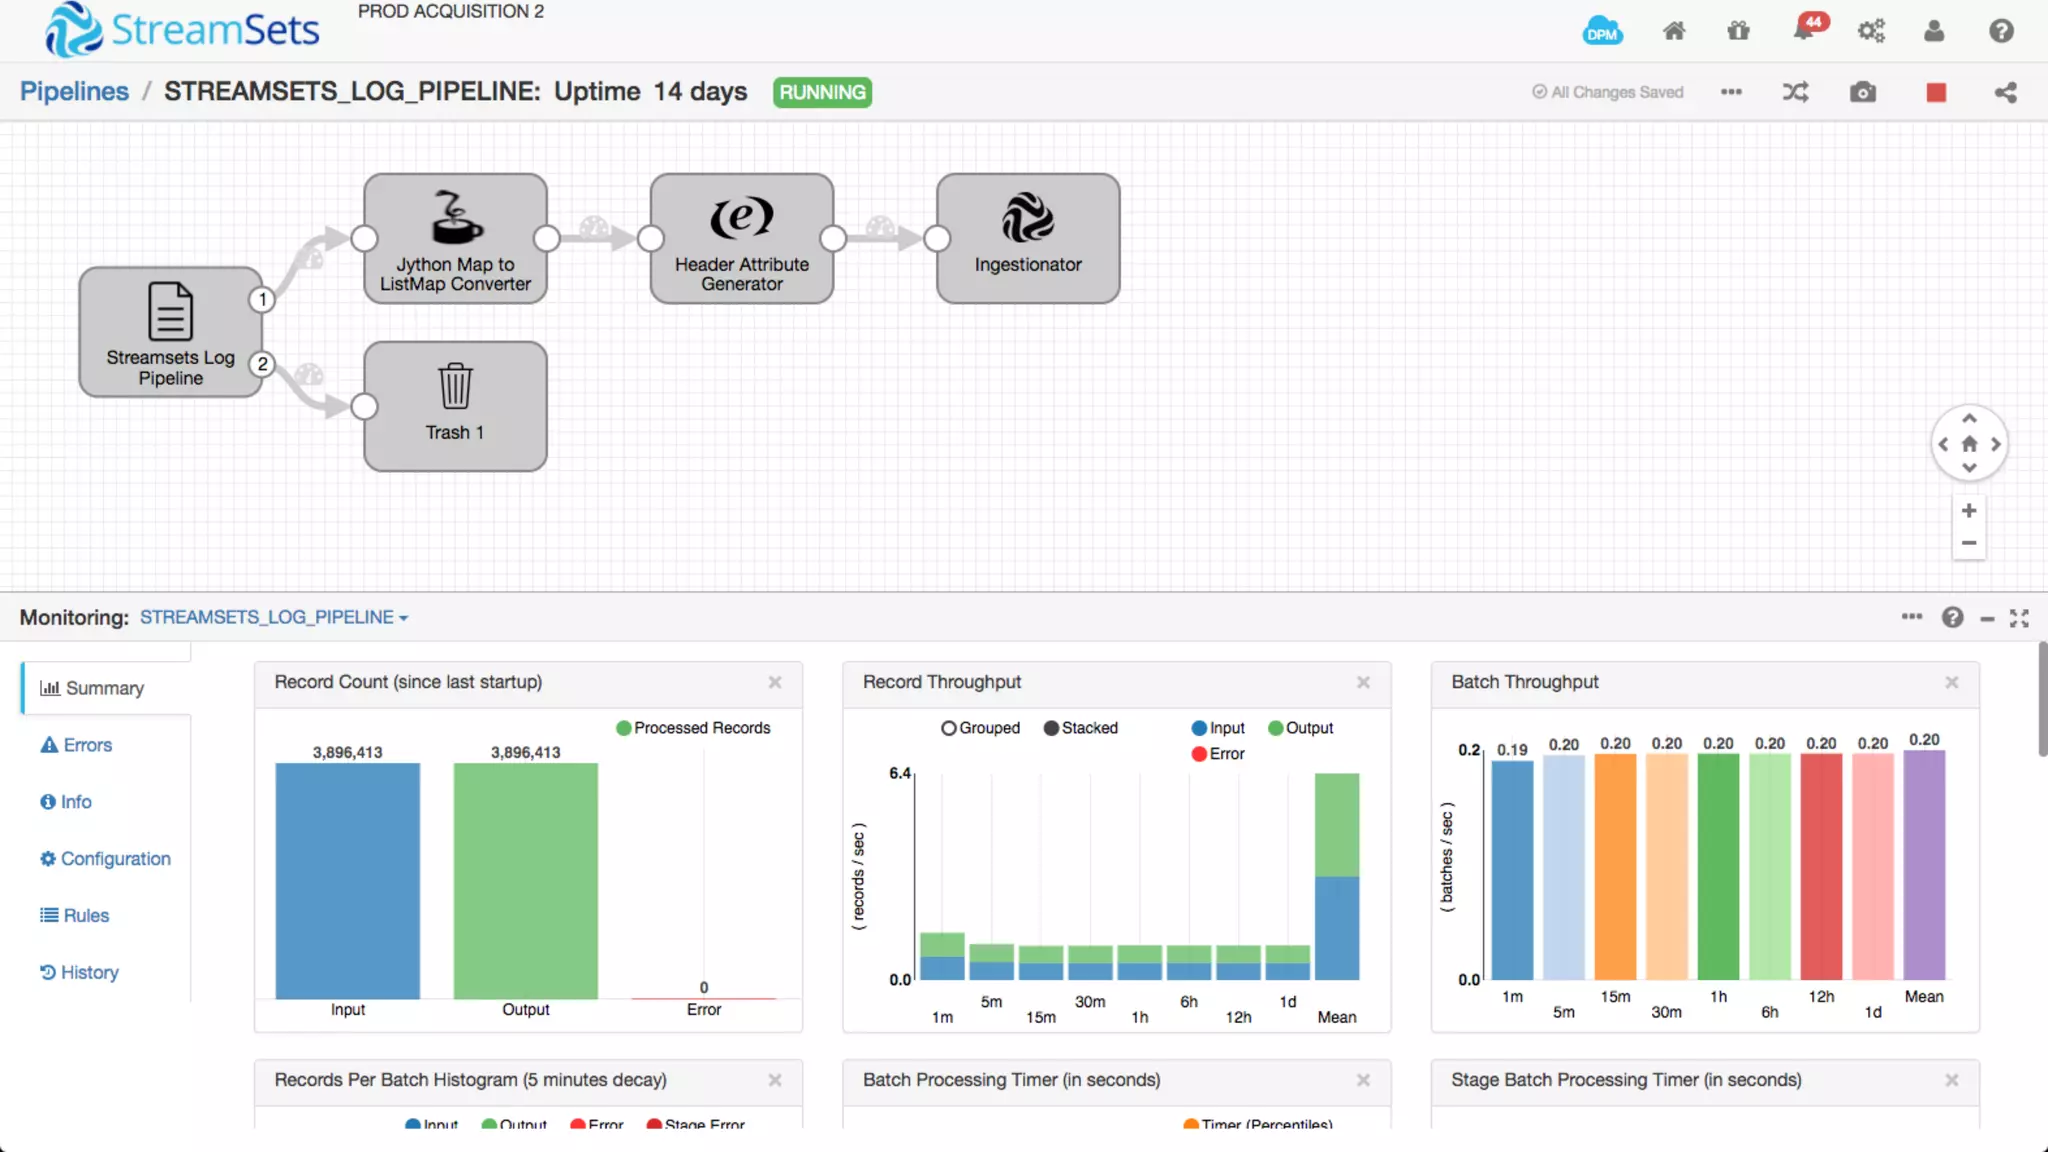Open the monitoring panel more options ellipsis
The height and width of the screenshot is (1152, 2048).
(x=1911, y=617)
